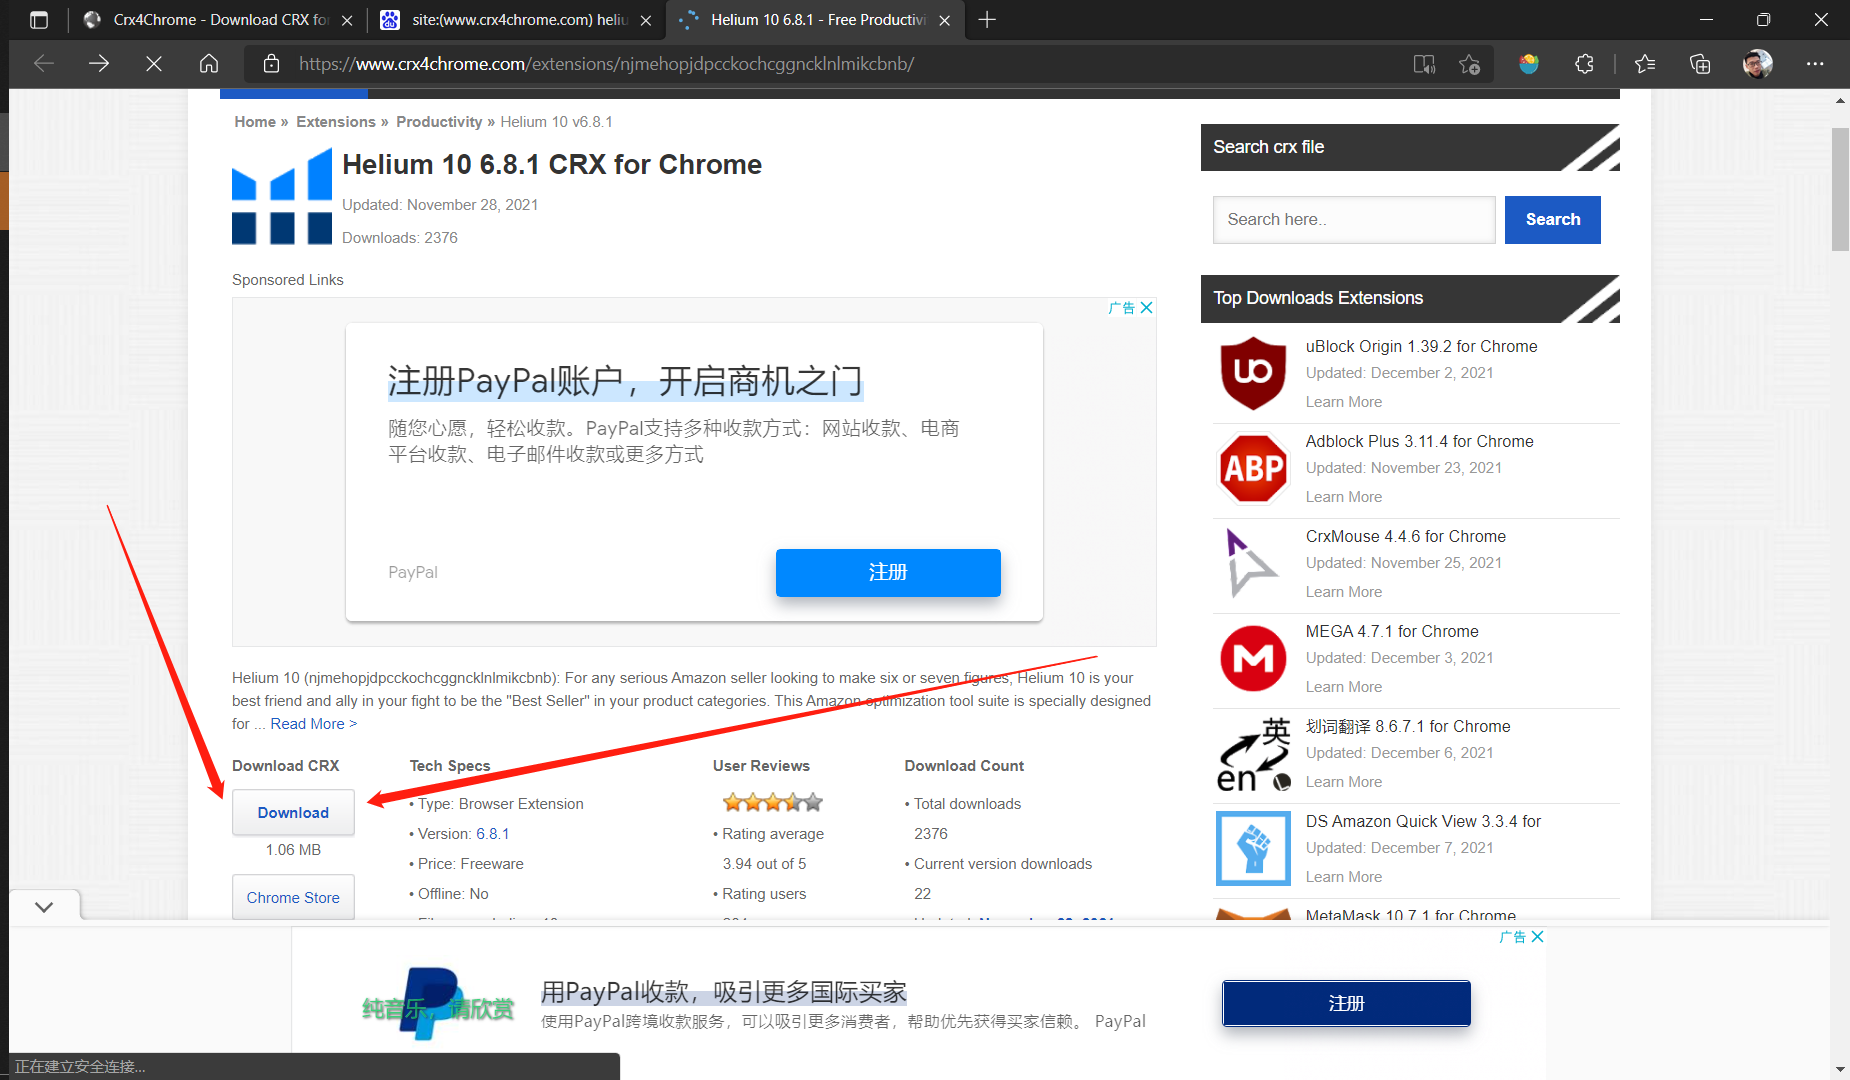1850x1080 pixels.
Task: Close the Crx4Chrome - Download CRX tab
Action: tap(347, 20)
